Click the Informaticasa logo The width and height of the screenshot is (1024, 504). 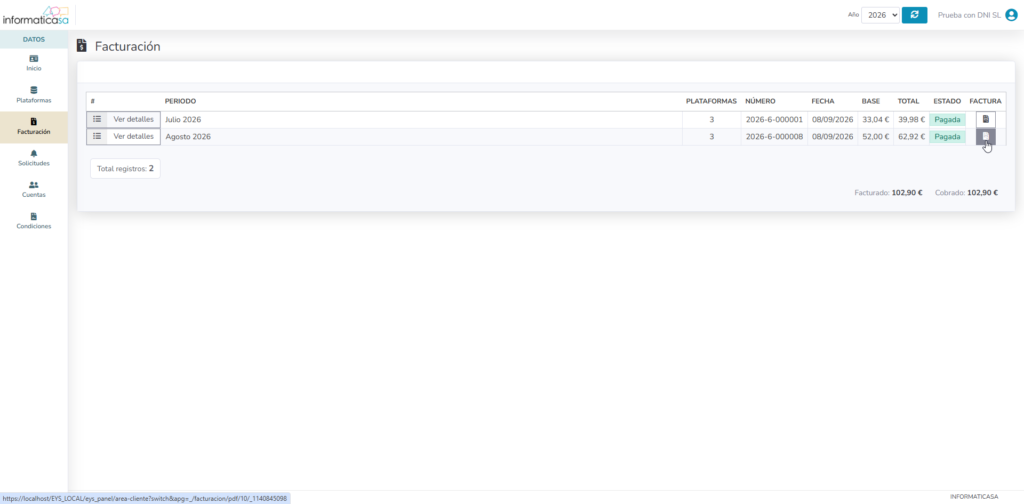click(x=35, y=15)
